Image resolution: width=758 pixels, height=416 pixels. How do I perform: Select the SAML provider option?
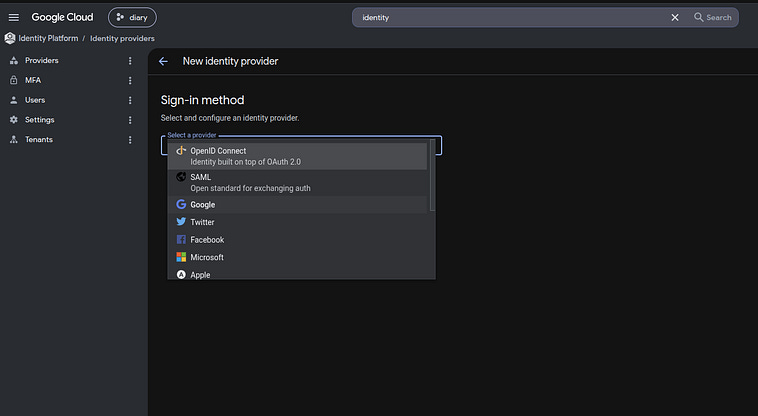[x=297, y=183]
